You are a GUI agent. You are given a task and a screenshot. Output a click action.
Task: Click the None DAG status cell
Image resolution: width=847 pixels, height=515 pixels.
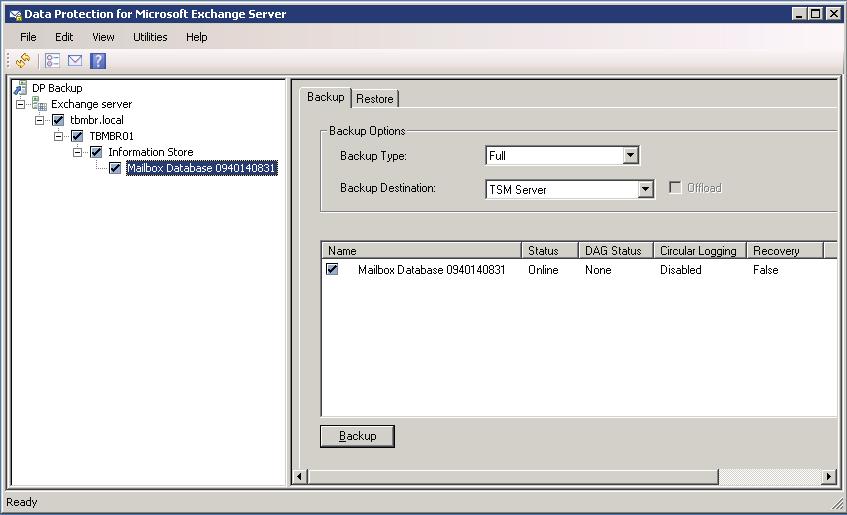598,270
